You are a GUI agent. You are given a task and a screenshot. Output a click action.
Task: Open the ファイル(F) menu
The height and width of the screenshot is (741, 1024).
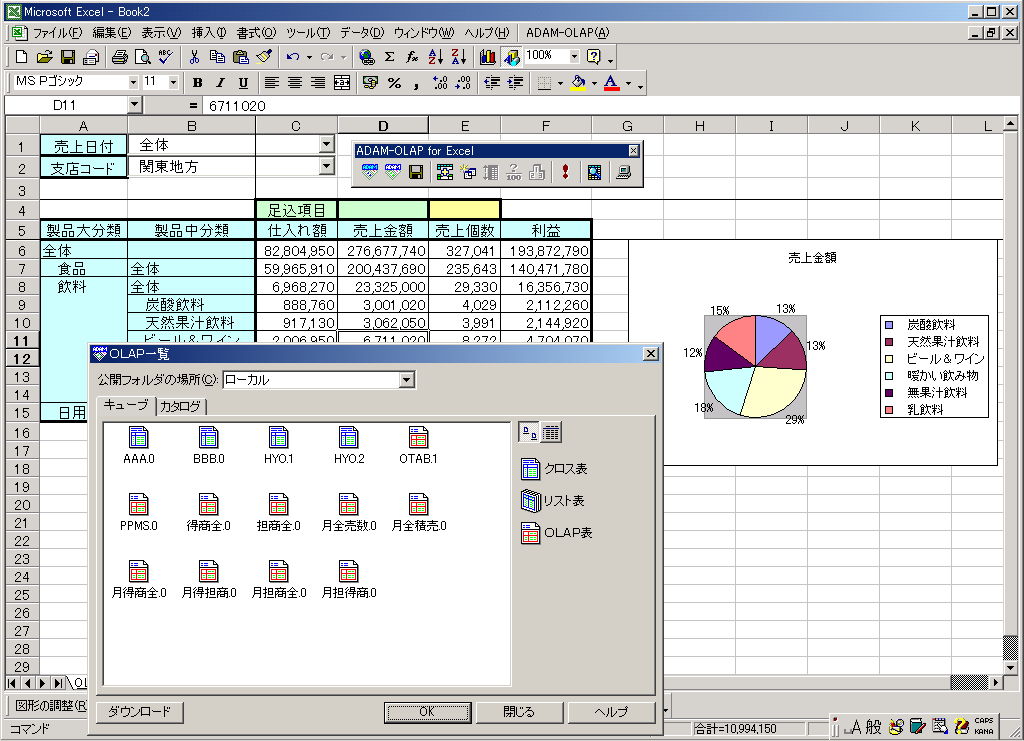(x=57, y=33)
